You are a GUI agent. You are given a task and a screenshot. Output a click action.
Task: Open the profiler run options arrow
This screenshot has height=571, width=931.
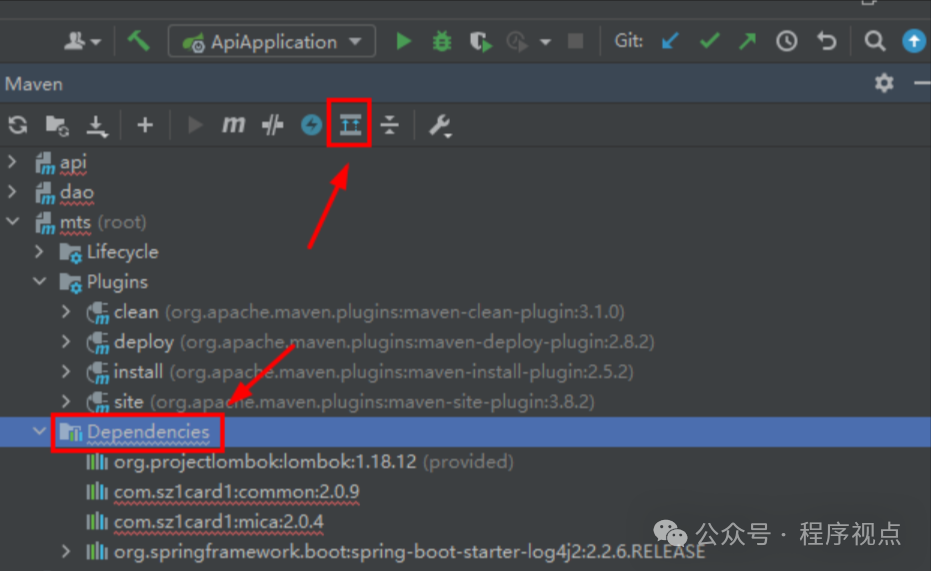(x=545, y=42)
